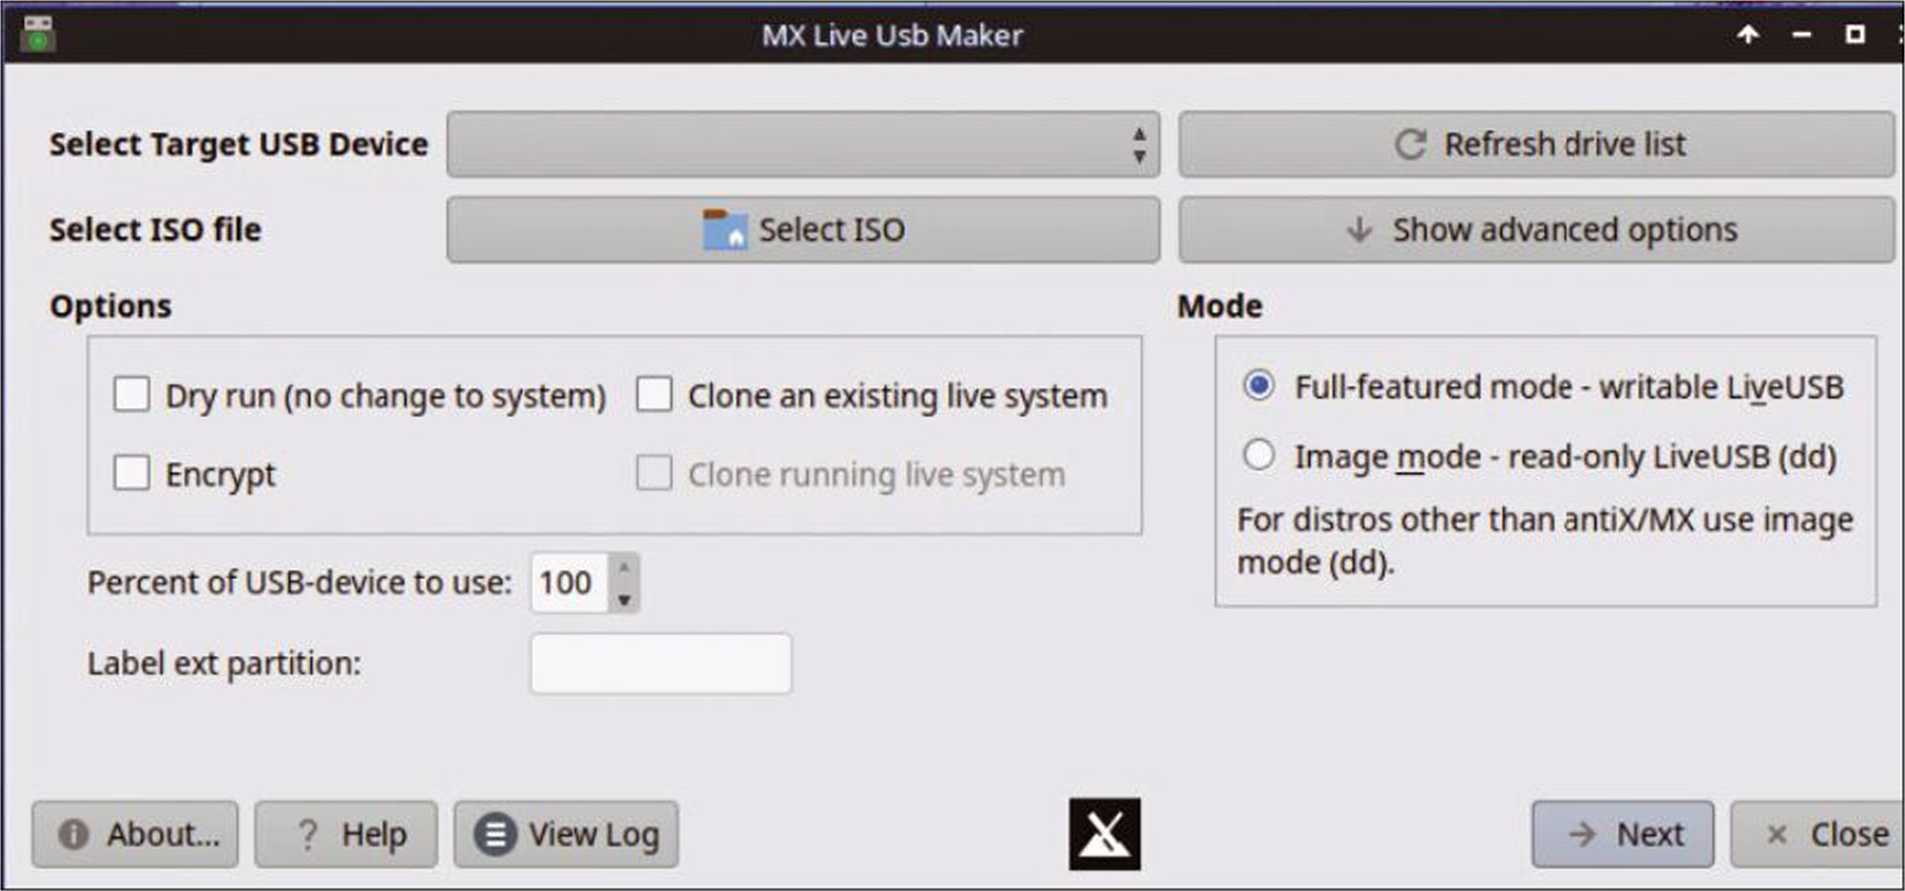Enable the Encrypt checkbox
This screenshot has height=891, width=1905.
132,473
